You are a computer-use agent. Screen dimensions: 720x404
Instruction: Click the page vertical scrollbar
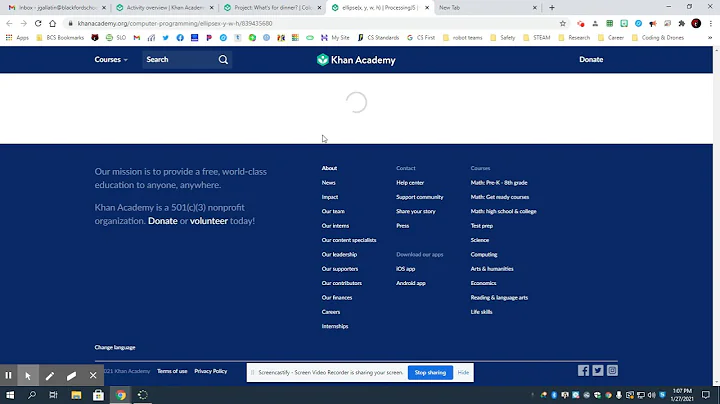pyautogui.click(x=716, y=216)
